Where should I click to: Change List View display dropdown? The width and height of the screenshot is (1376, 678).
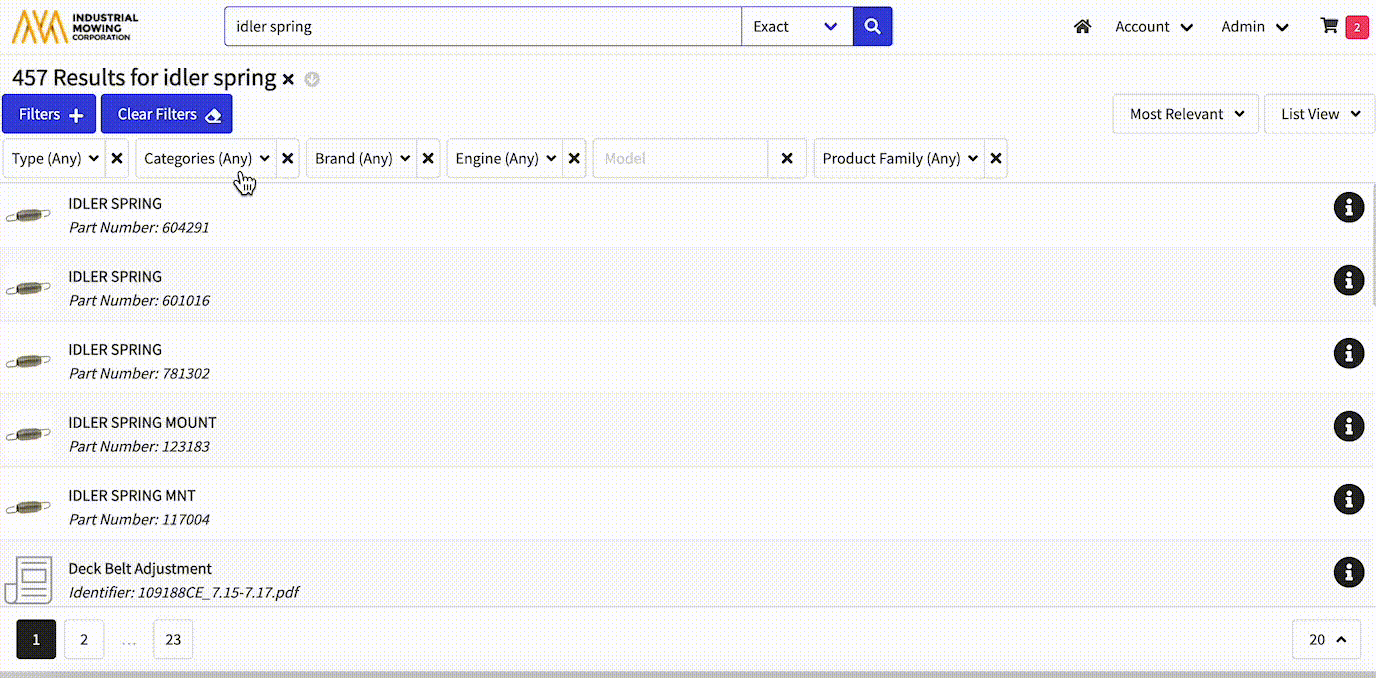(x=1320, y=114)
